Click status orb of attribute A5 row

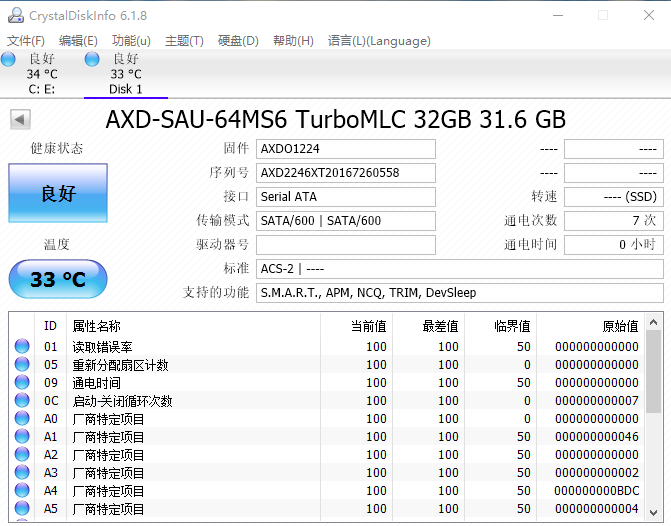[x=22, y=508]
